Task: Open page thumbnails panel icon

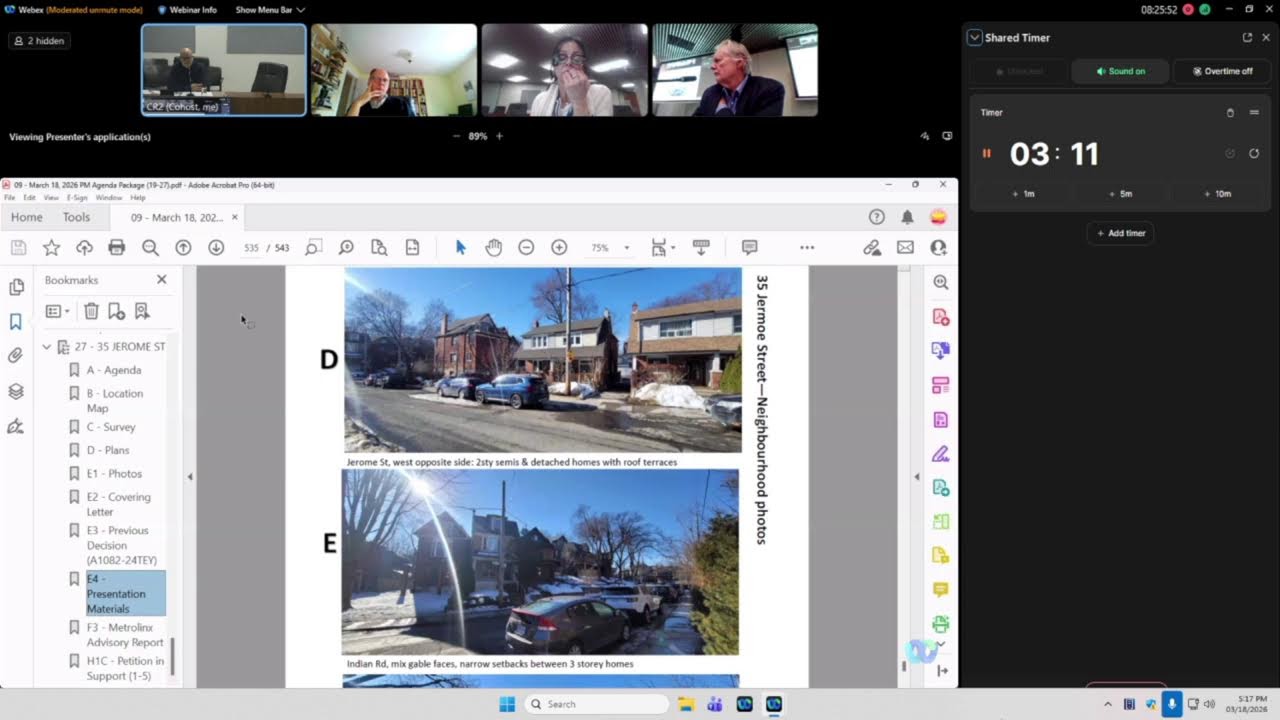Action: click(16, 287)
